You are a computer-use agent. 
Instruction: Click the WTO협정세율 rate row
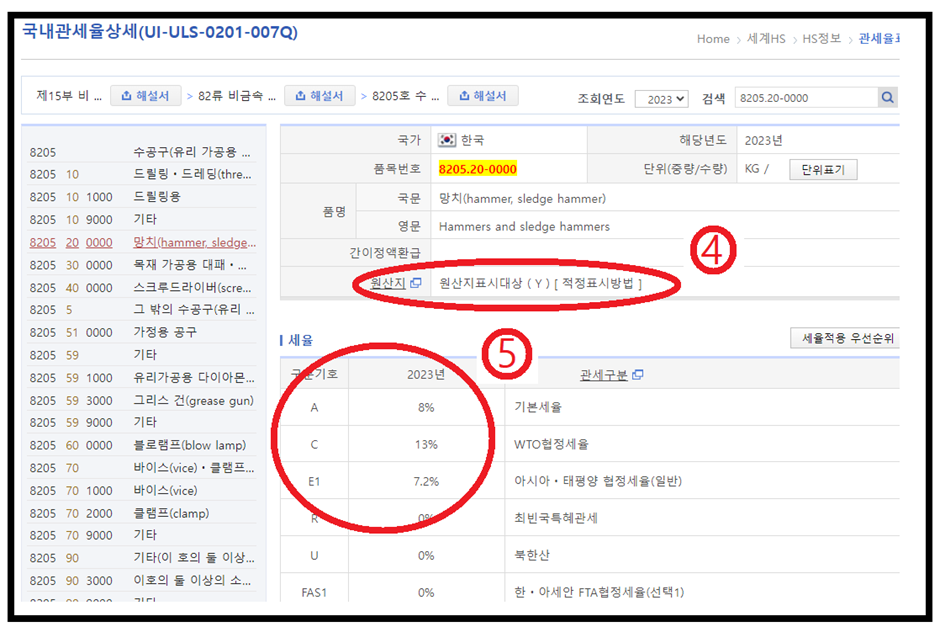tap(590, 444)
